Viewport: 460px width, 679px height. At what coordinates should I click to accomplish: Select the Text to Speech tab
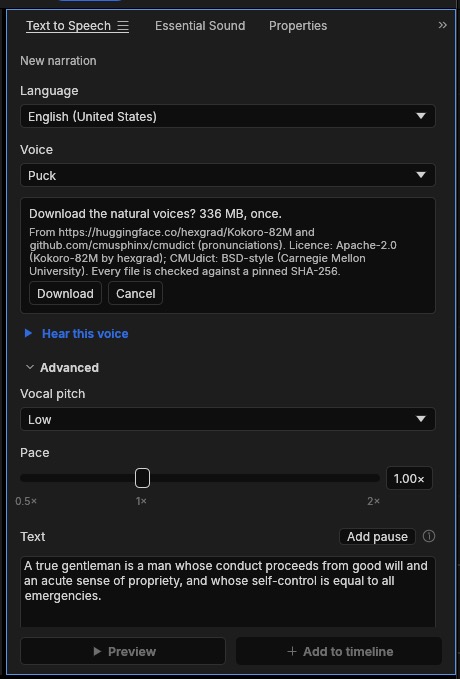point(68,26)
